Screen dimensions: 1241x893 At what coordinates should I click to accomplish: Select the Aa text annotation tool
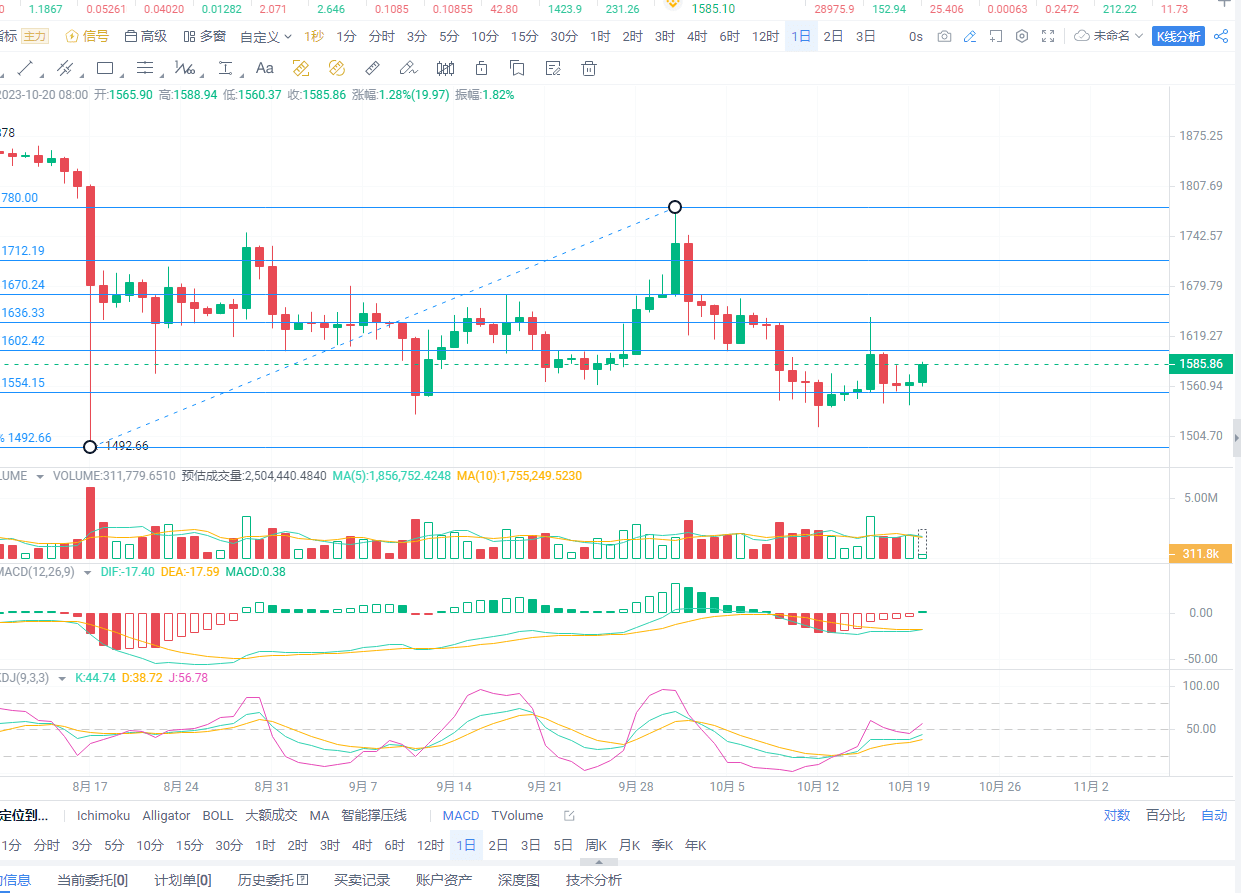[x=265, y=68]
